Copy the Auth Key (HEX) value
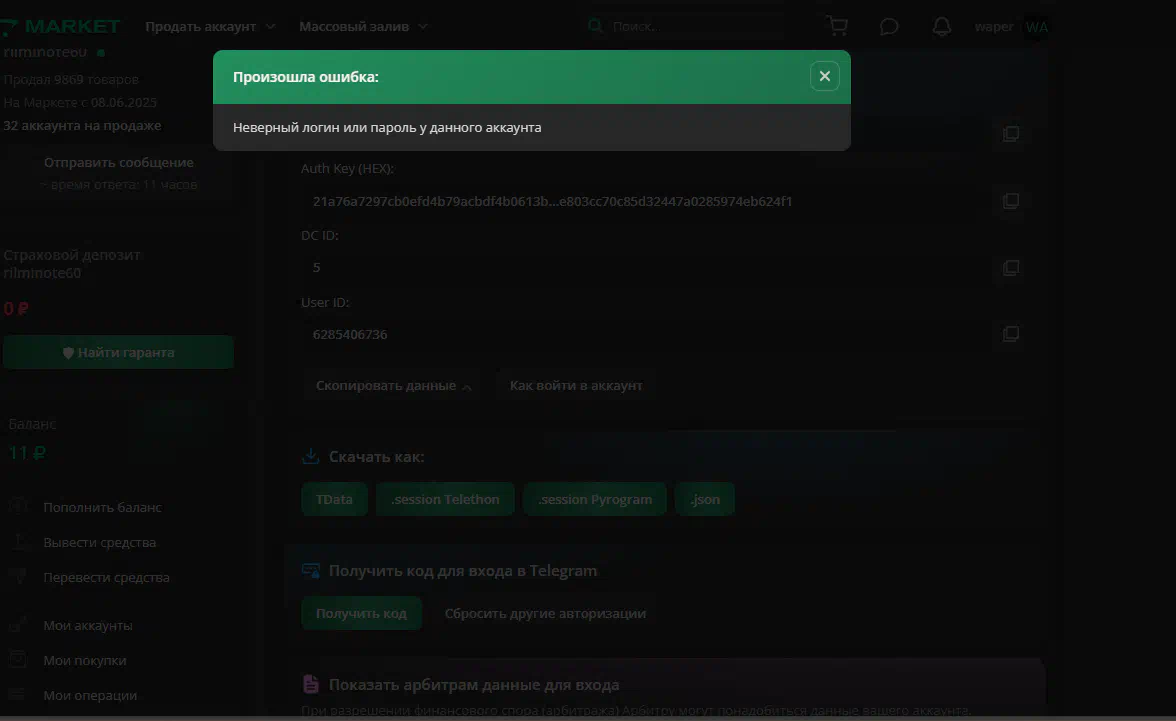The image size is (1176, 721). tap(1011, 201)
